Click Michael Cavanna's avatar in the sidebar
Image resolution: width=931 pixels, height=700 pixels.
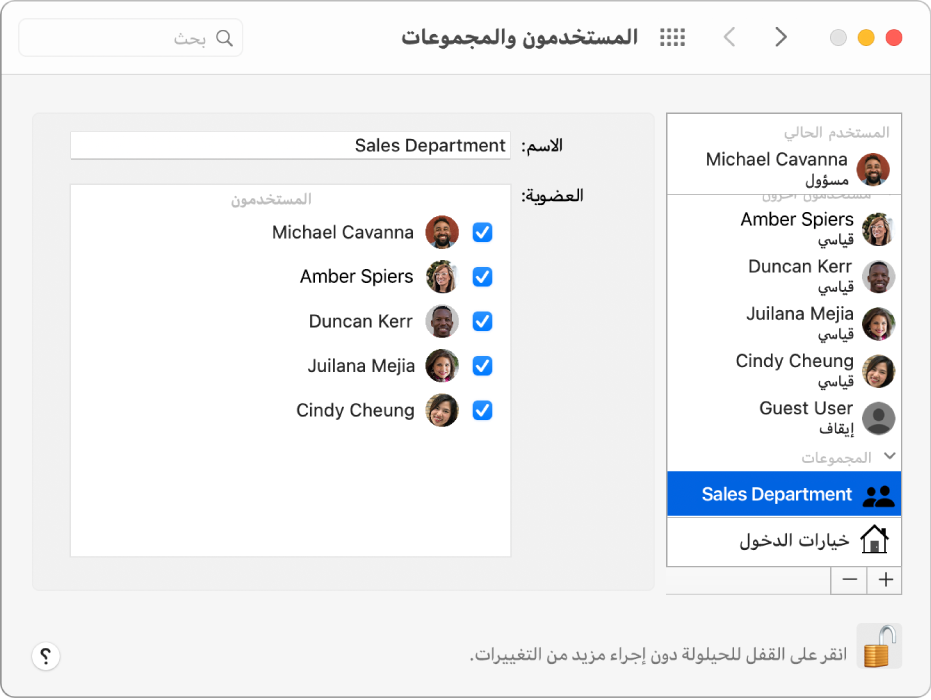(x=875, y=169)
